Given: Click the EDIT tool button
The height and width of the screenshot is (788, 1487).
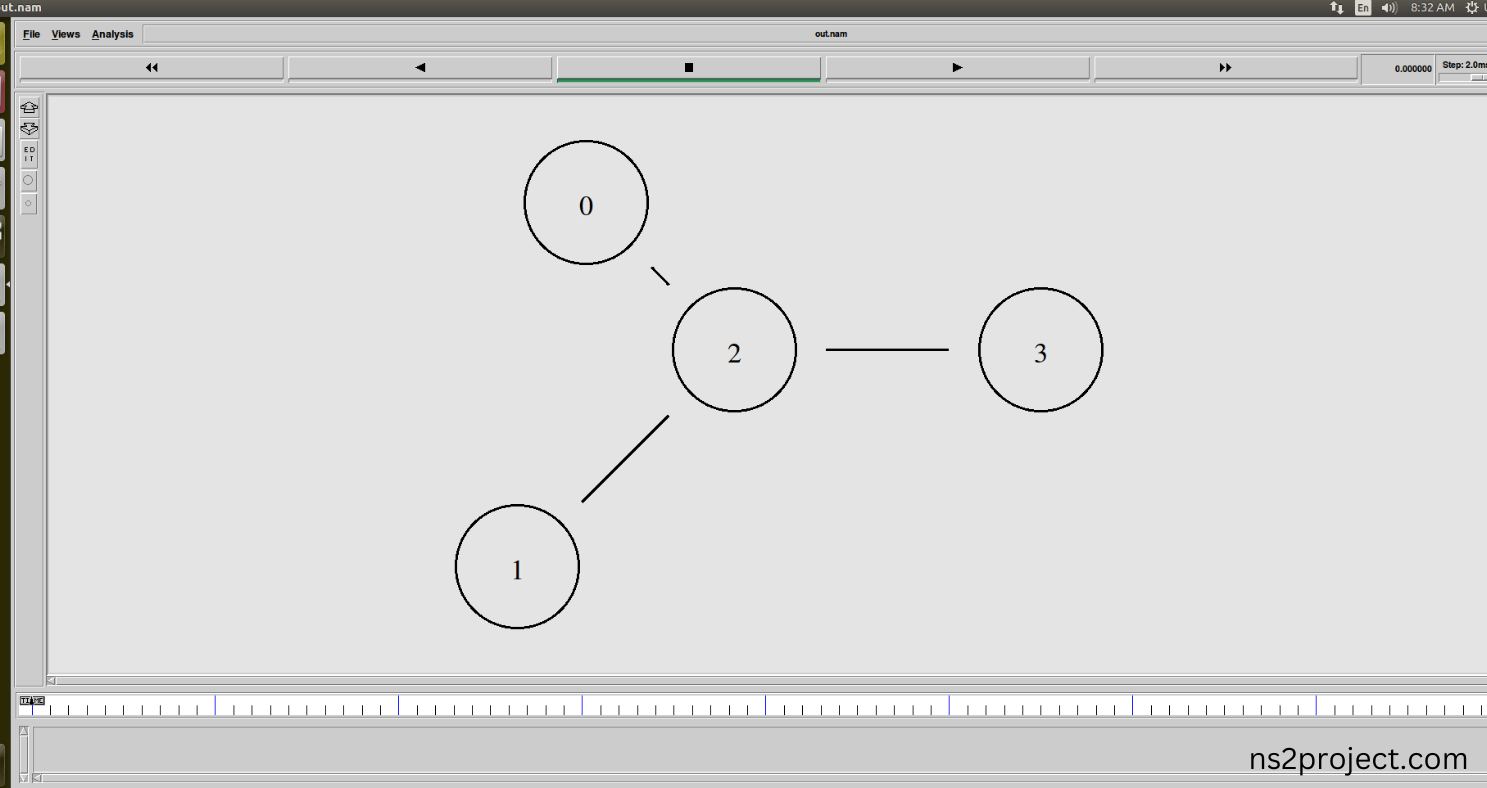Looking at the screenshot, I should (29, 155).
